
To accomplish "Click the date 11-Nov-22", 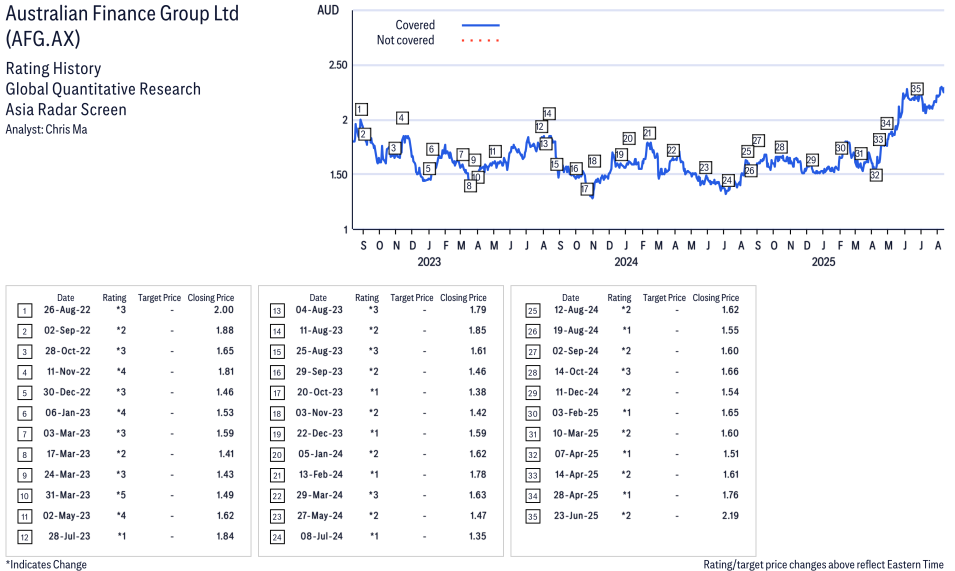I will (x=68, y=371).
